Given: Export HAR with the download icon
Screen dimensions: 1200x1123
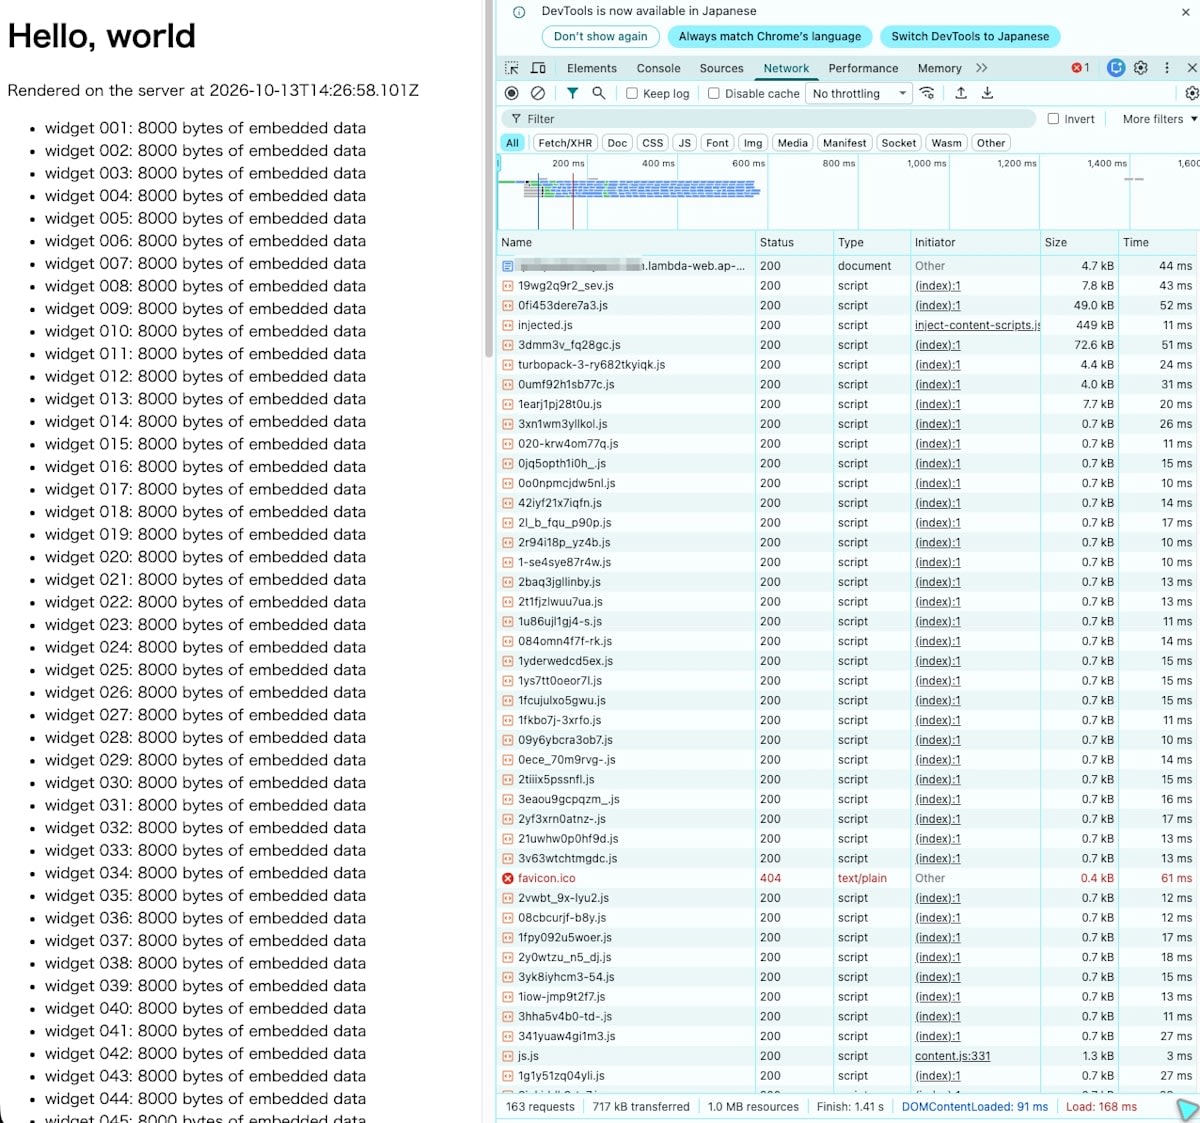Looking at the screenshot, I should 987,93.
